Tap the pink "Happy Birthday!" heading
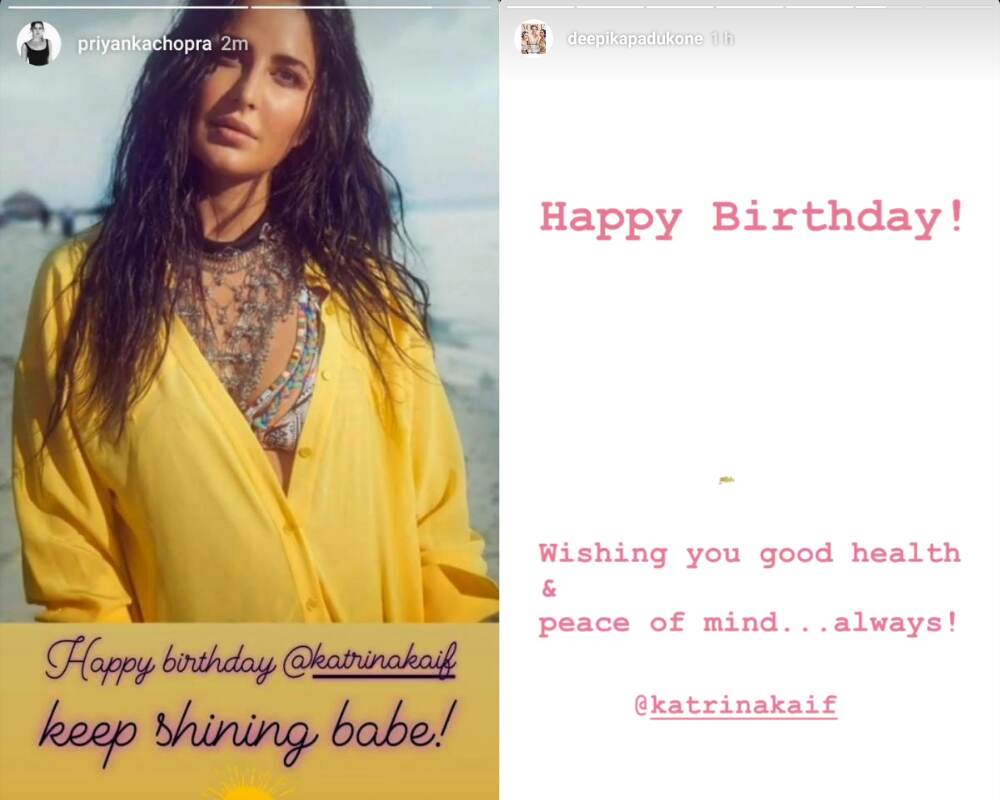Viewport: 1000px width, 800px height. click(752, 219)
